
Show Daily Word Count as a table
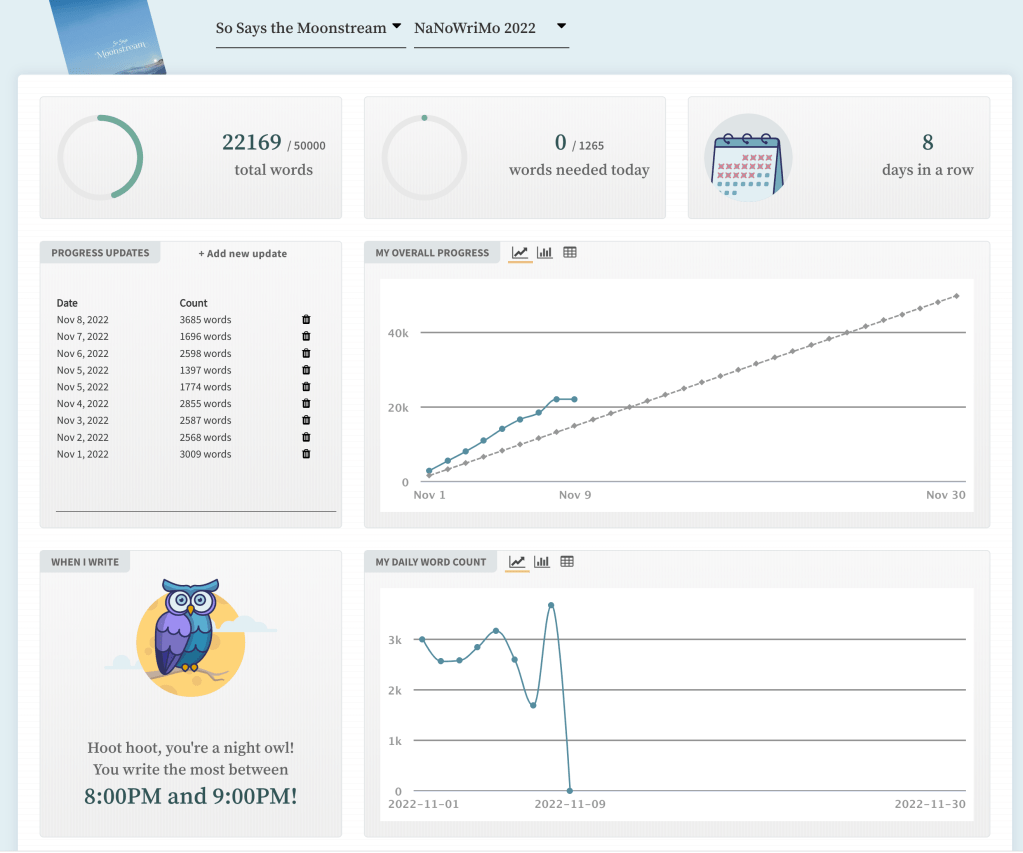(567, 562)
